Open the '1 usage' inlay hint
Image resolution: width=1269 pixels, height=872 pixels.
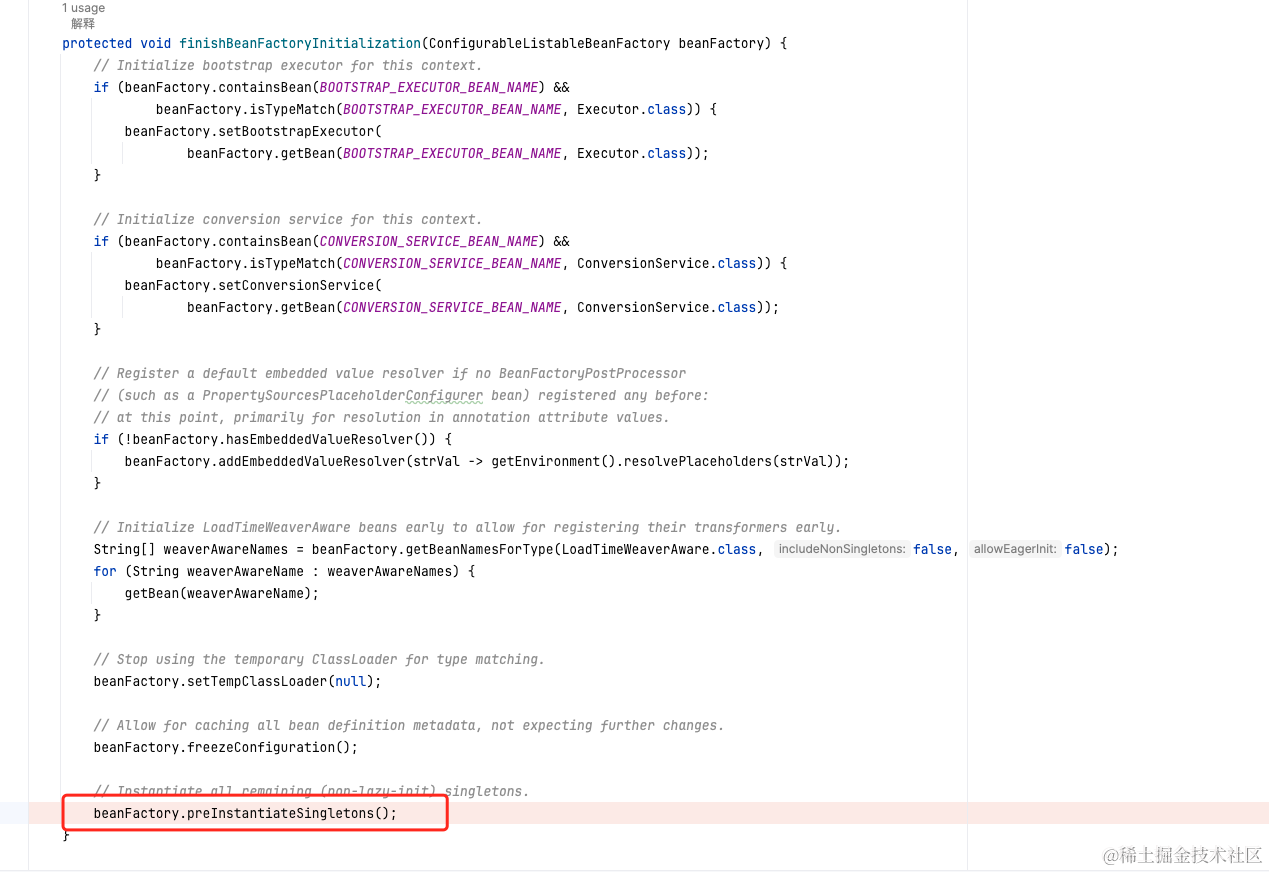[x=83, y=8]
